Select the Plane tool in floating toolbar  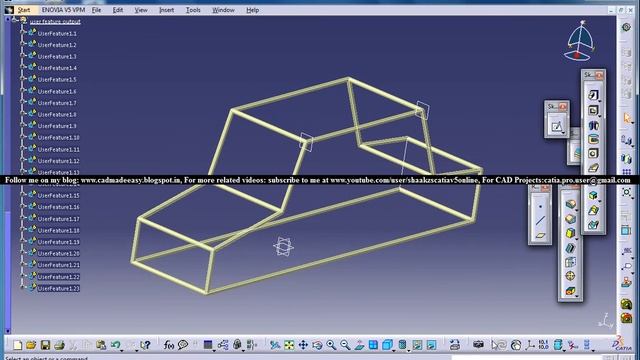(x=540, y=235)
